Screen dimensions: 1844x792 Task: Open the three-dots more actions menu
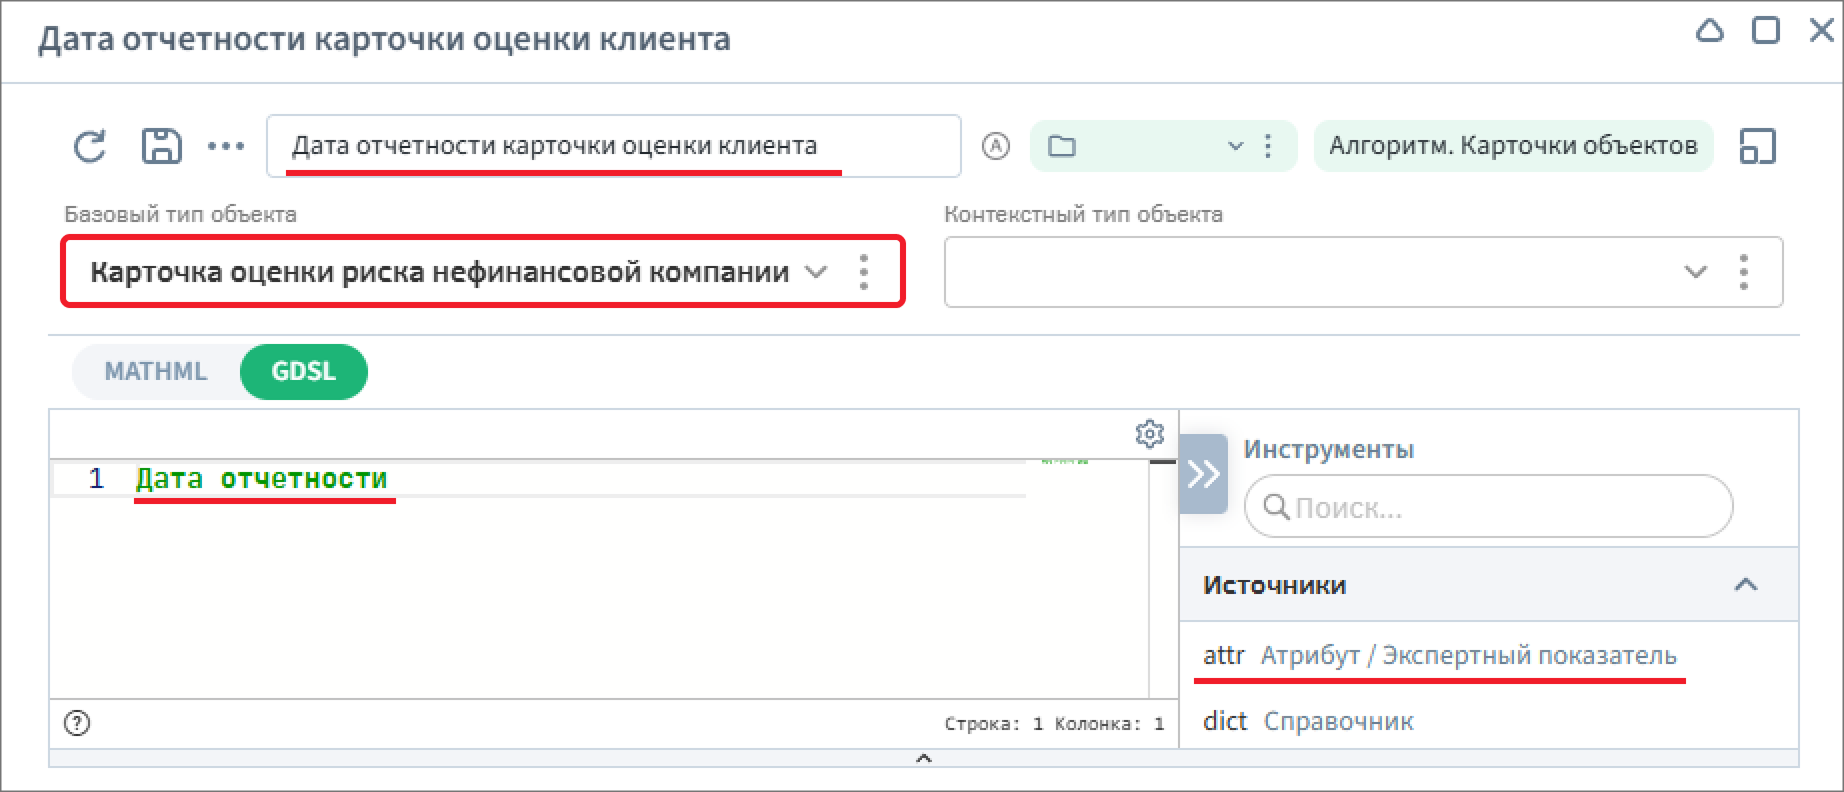226,146
